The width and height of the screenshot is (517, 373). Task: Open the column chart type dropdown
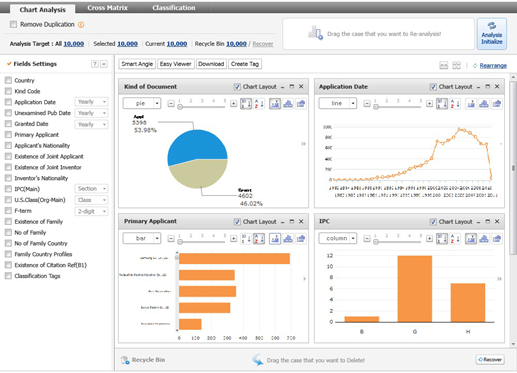(338, 238)
